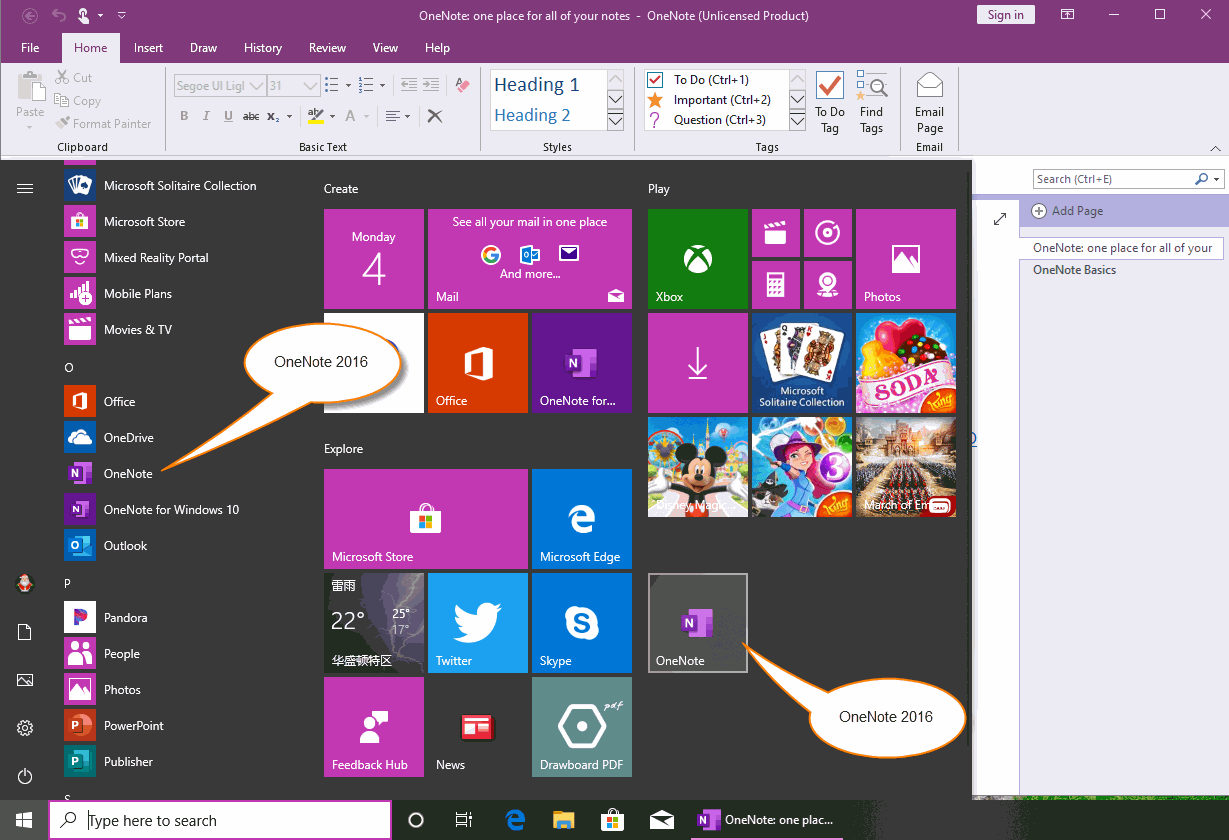Toggle full page view with the expand arrows
The width and height of the screenshot is (1229, 840).
[x=999, y=219]
